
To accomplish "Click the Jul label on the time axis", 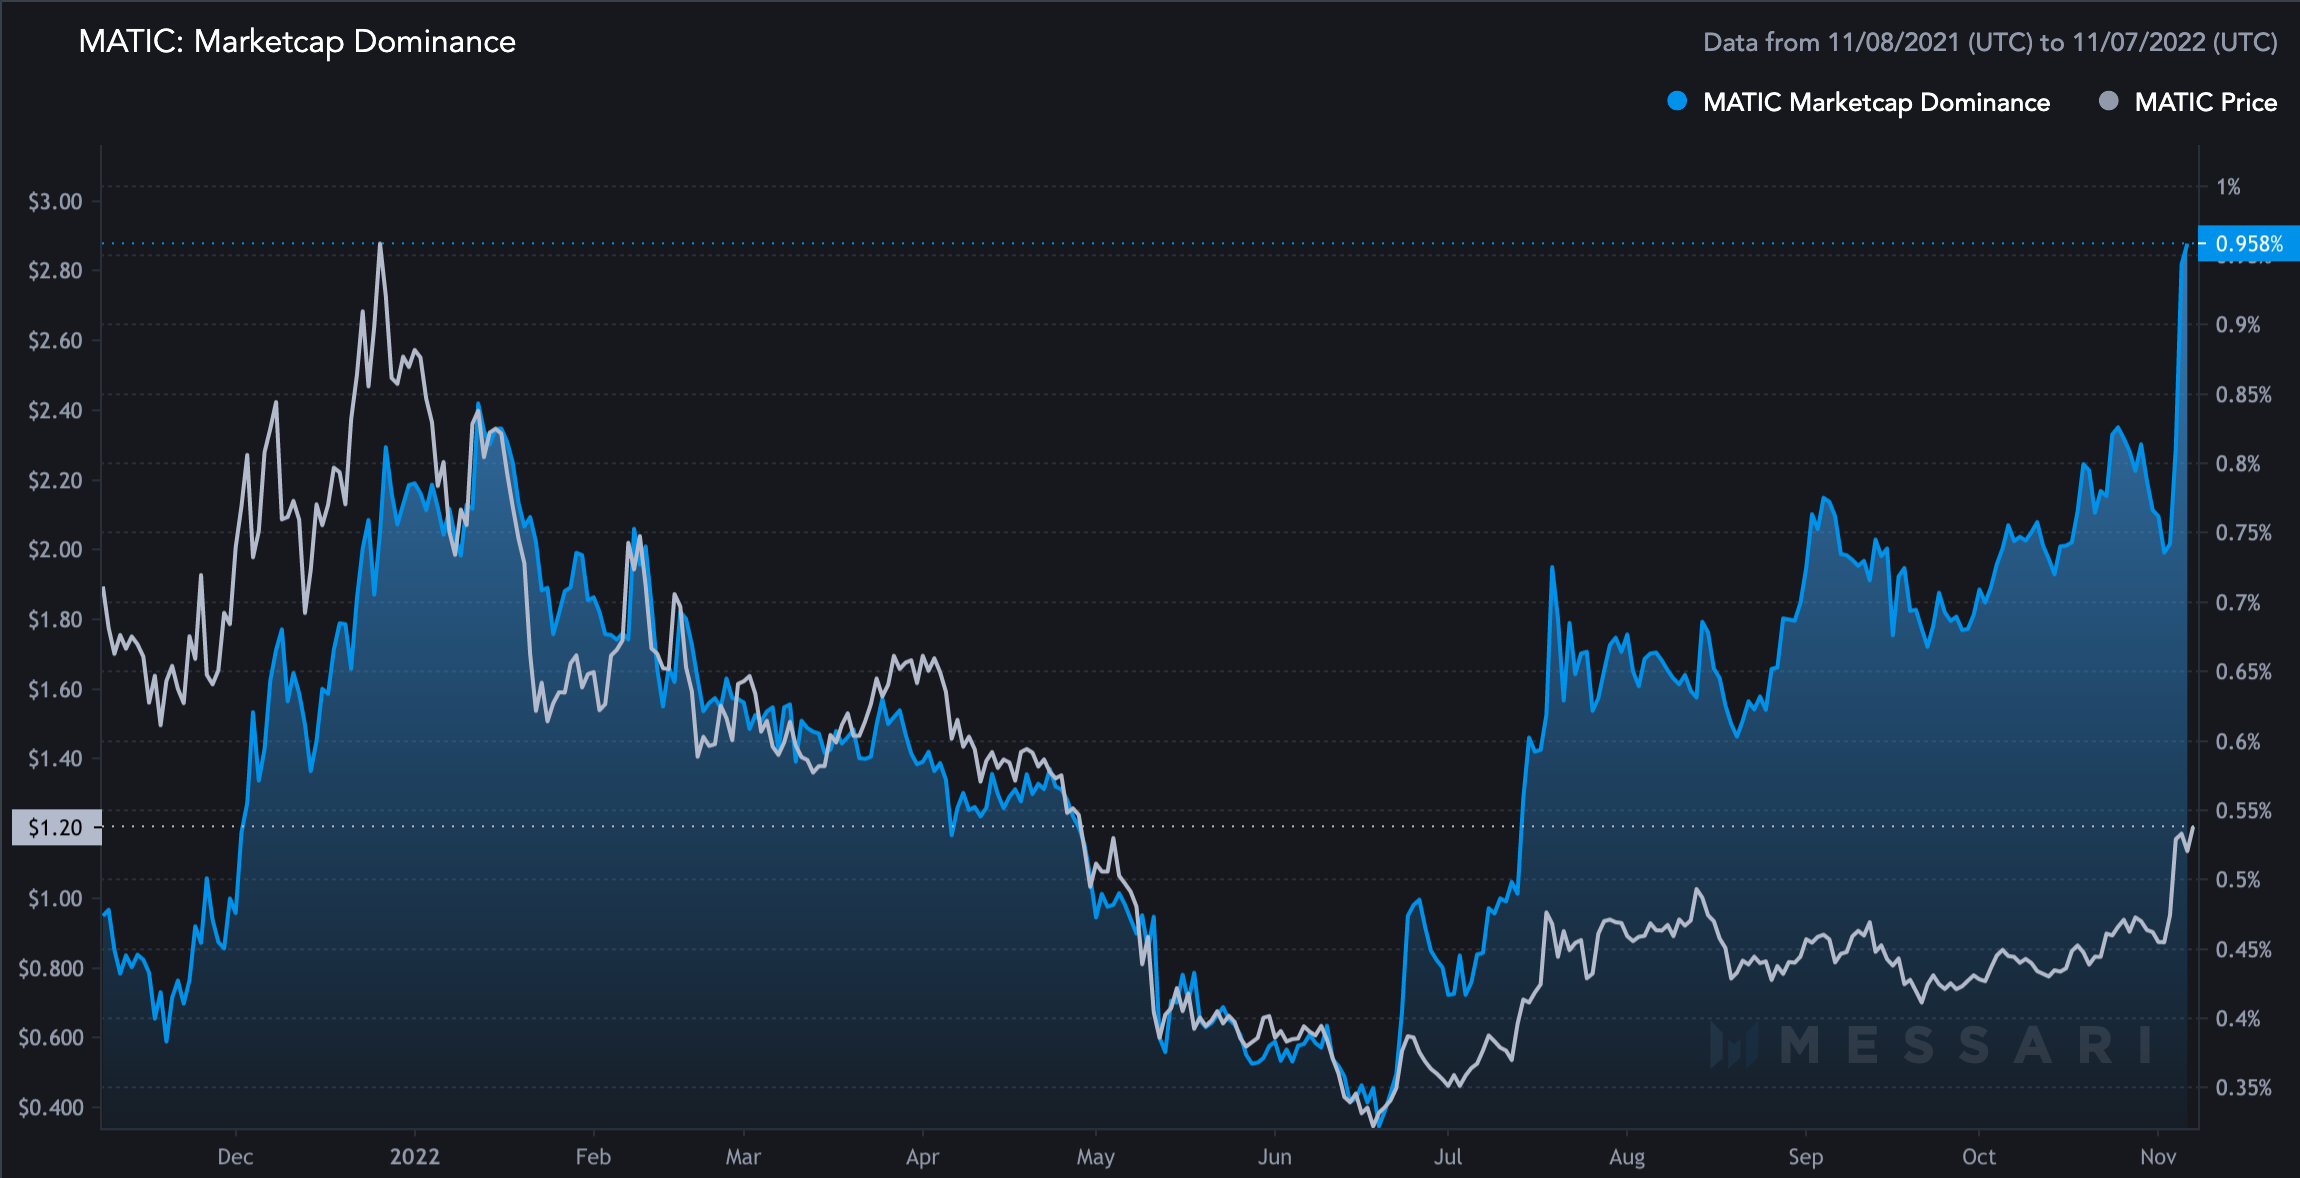I will 1447,1157.
